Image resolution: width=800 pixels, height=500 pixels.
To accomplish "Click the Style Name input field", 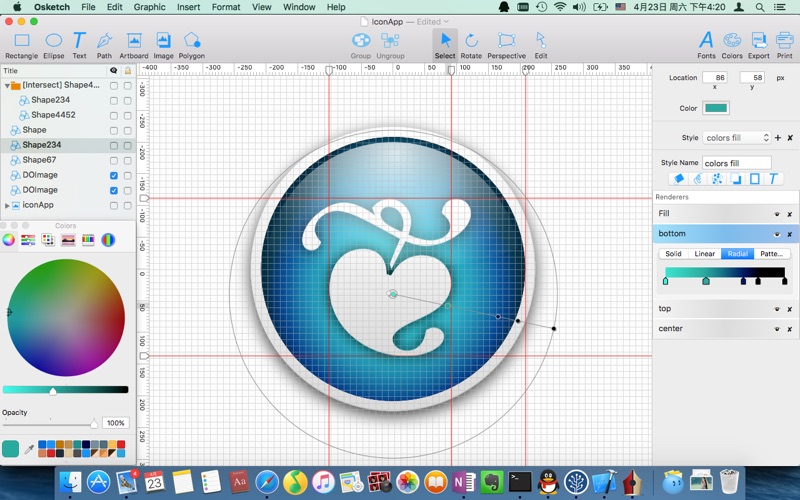I will (x=737, y=163).
